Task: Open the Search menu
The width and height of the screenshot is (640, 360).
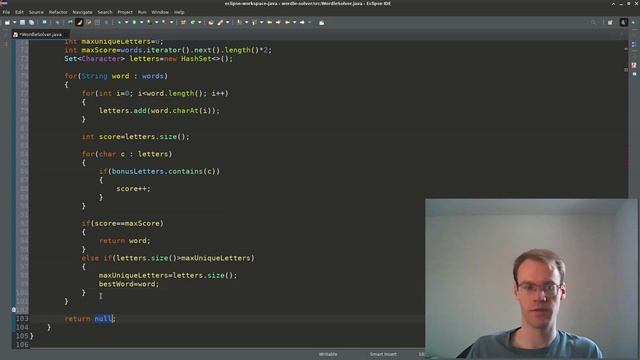Action: point(104,12)
